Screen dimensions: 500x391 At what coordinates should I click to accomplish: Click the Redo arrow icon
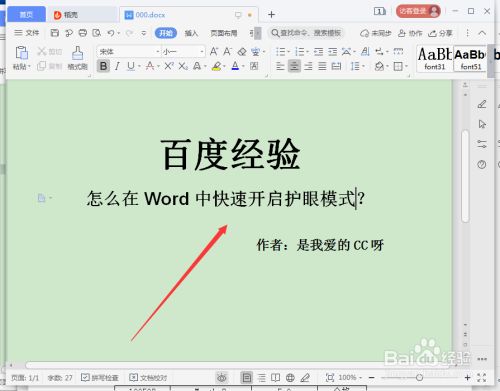click(129, 33)
